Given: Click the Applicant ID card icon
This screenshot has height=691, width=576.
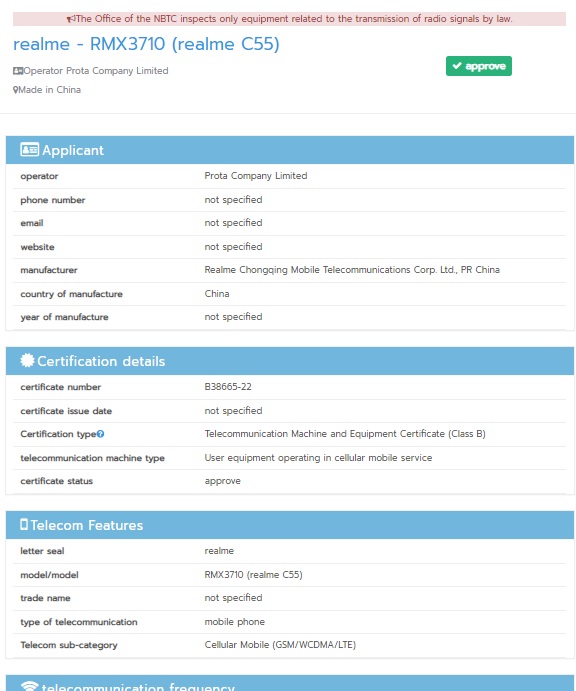Looking at the screenshot, I should (x=29, y=150).
